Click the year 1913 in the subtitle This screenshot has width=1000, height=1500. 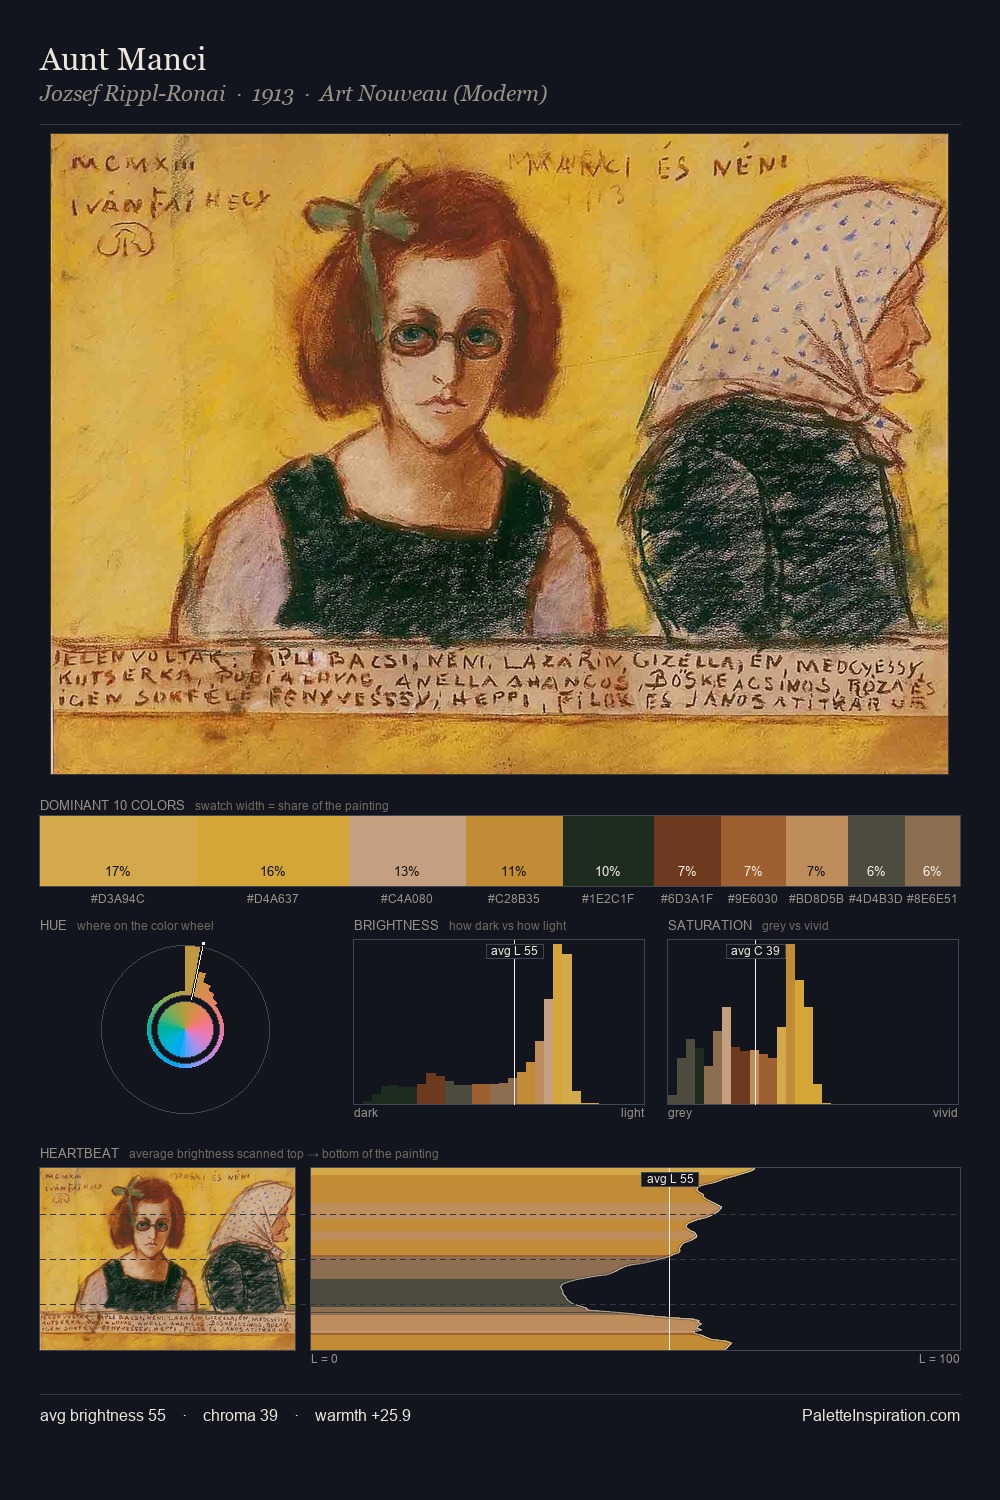pyautogui.click(x=272, y=94)
